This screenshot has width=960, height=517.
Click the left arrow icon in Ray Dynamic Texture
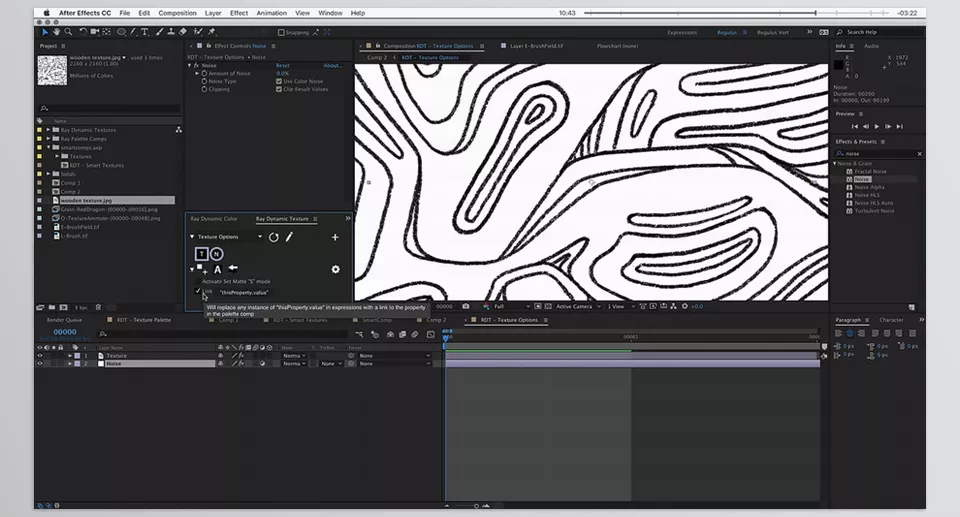click(233, 268)
